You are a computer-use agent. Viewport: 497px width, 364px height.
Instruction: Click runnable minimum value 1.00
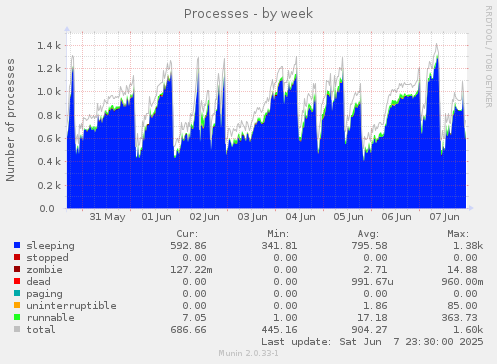[x=285, y=318]
